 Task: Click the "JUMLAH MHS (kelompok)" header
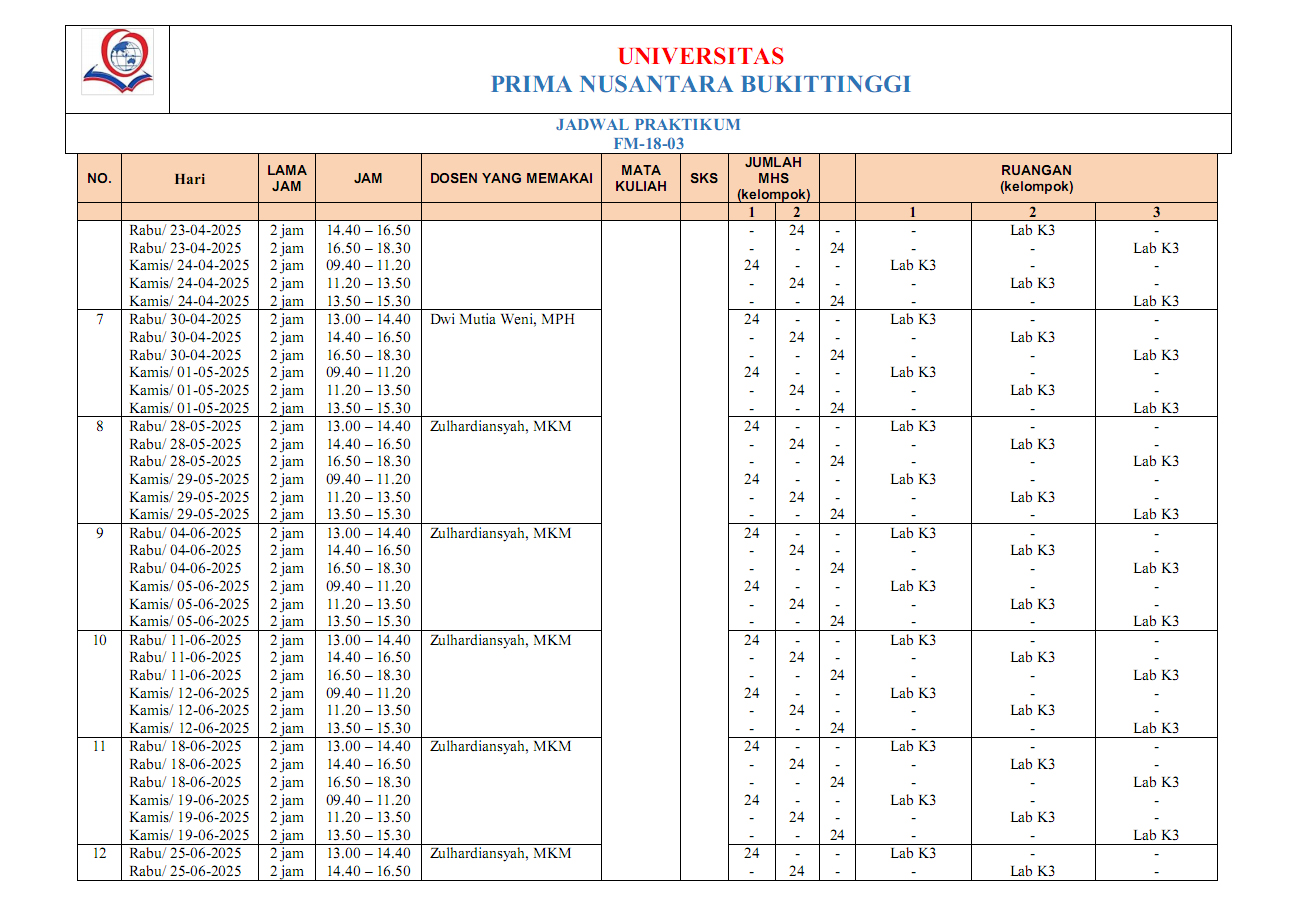[773, 178]
